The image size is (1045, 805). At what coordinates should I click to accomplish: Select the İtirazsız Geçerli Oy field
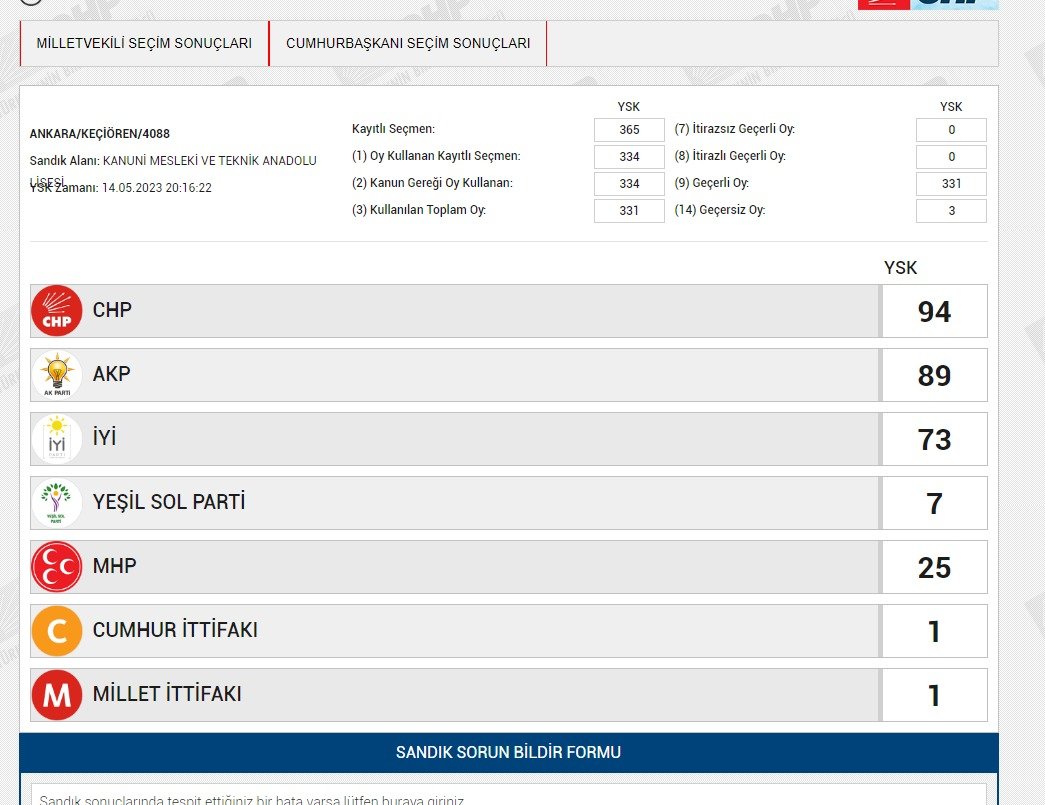[x=951, y=130]
